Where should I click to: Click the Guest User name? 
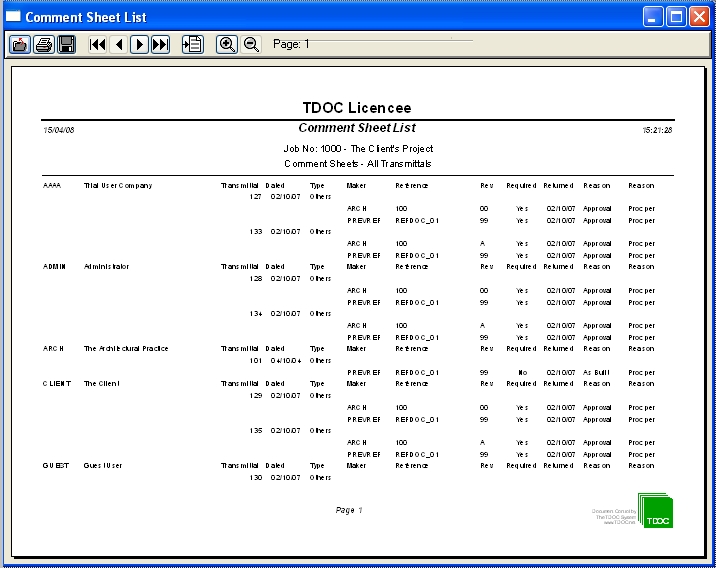103,466
